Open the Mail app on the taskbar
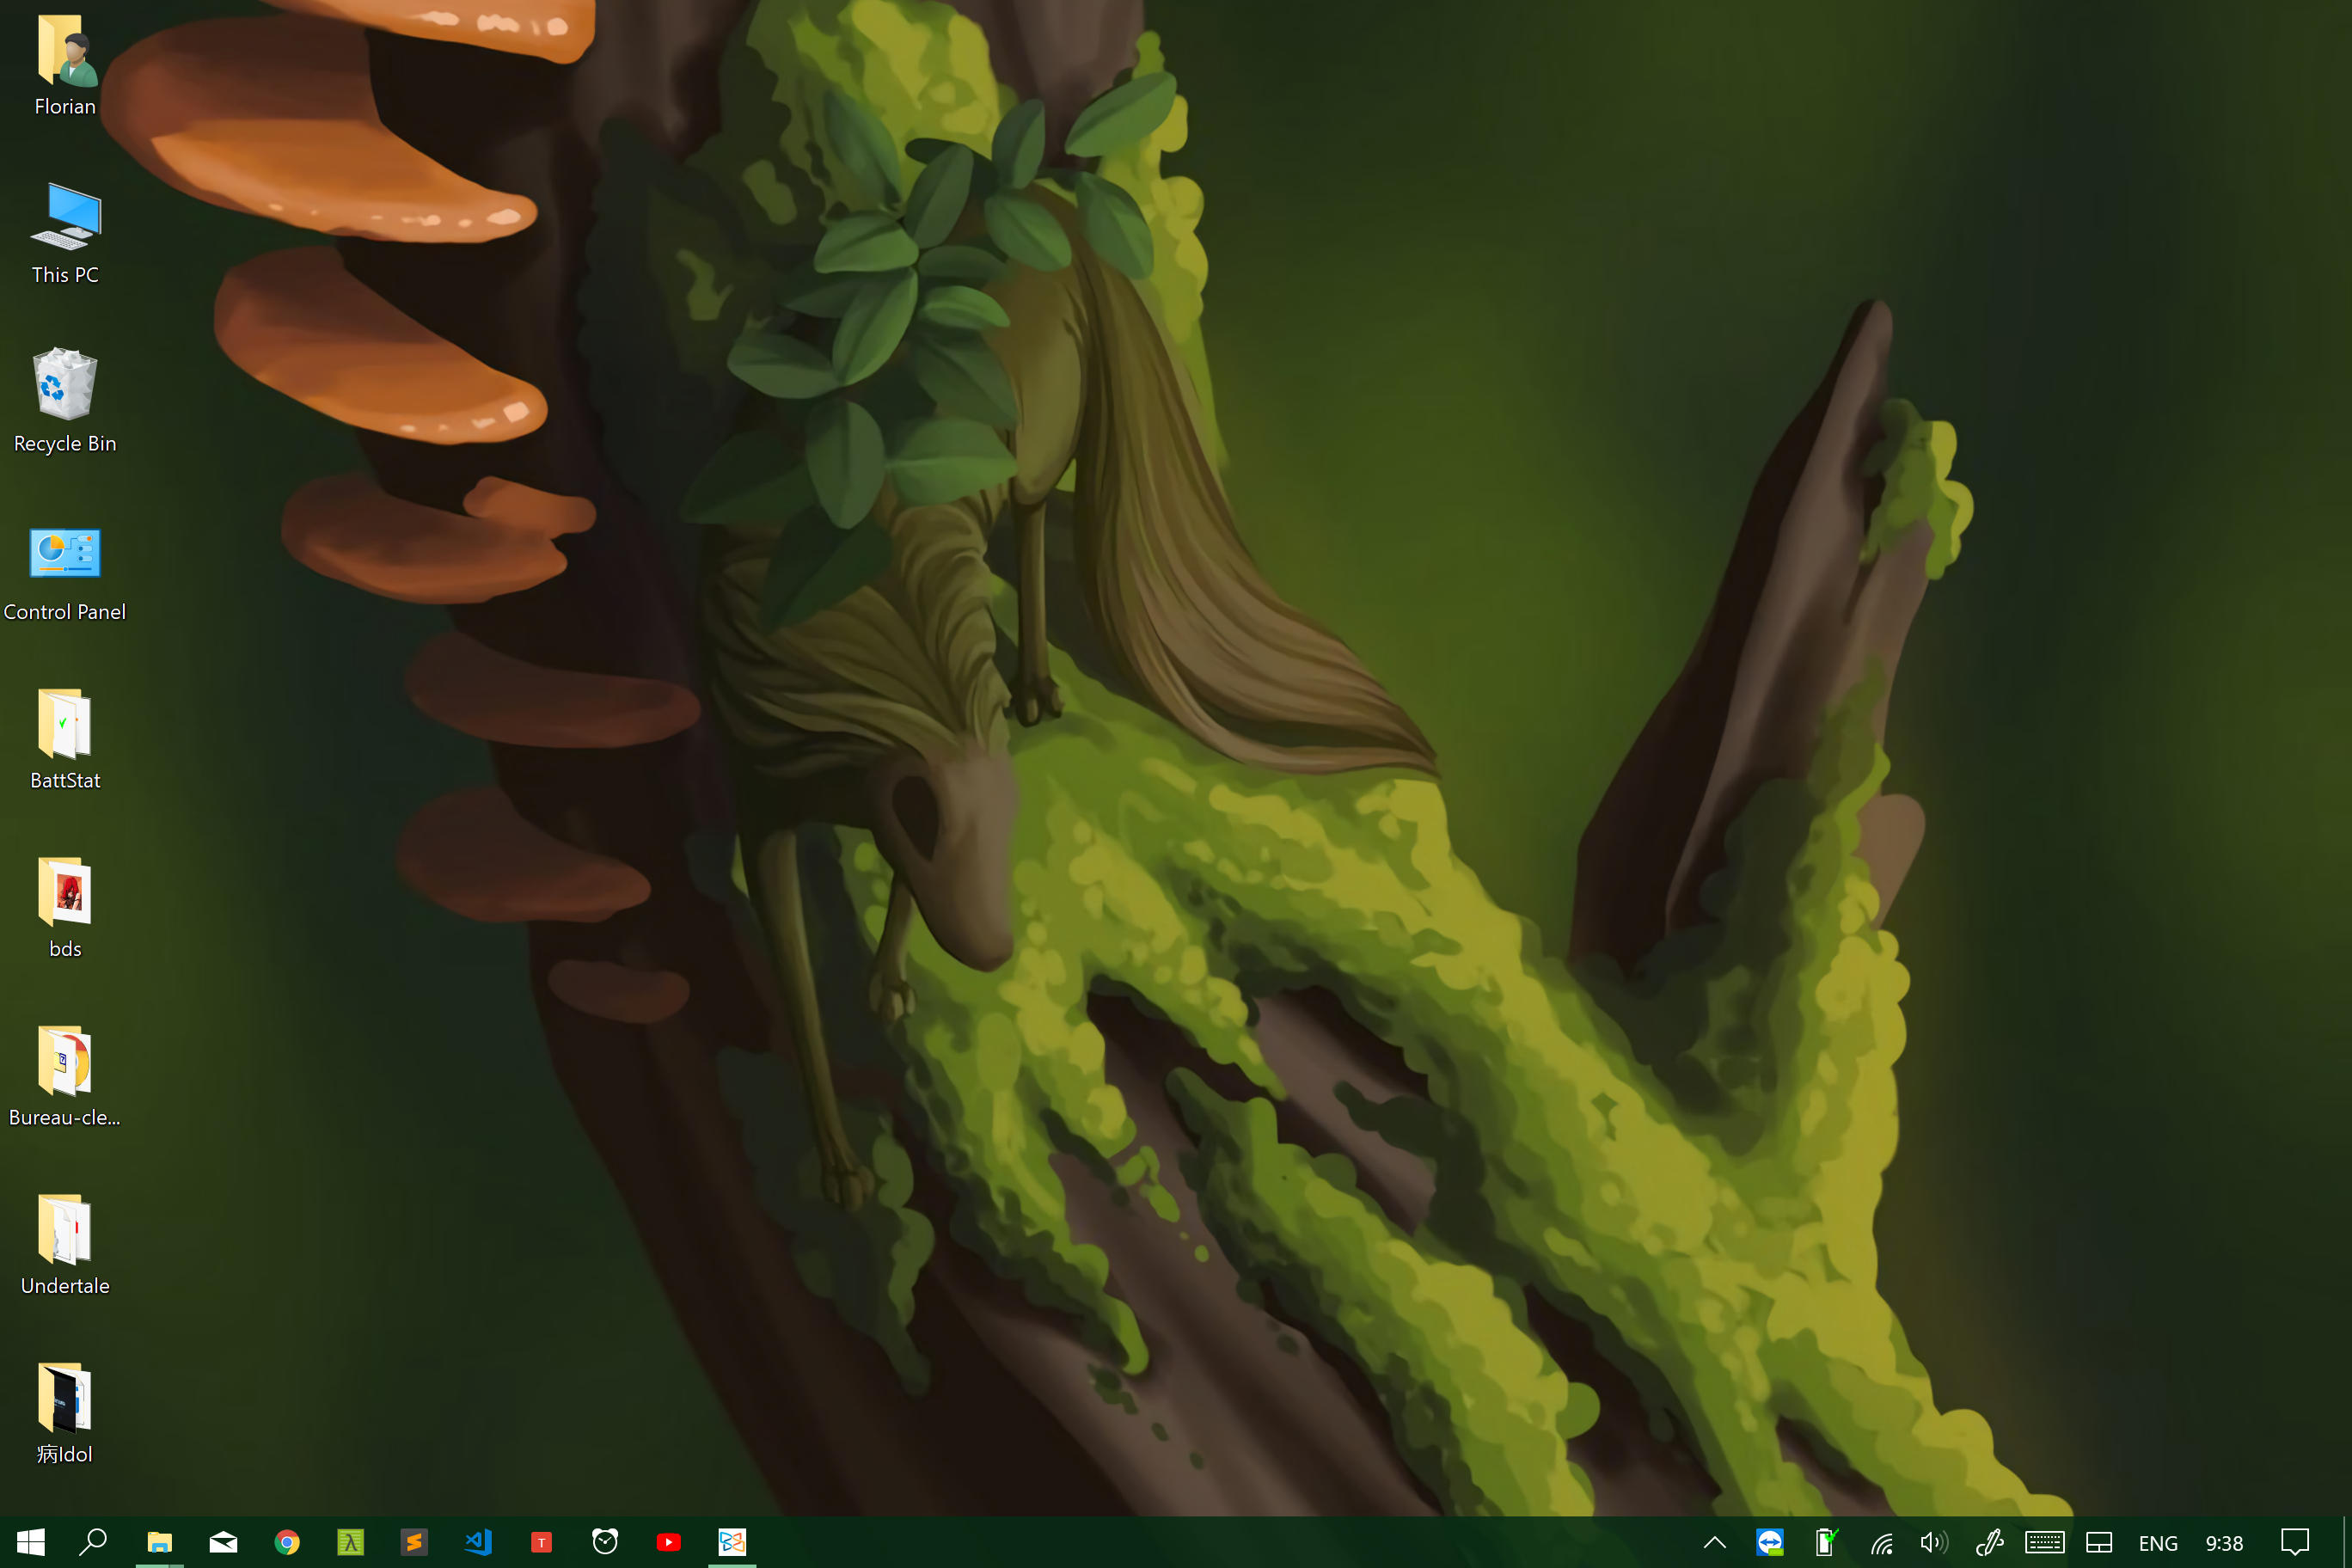This screenshot has width=2352, height=1568. (x=223, y=1542)
